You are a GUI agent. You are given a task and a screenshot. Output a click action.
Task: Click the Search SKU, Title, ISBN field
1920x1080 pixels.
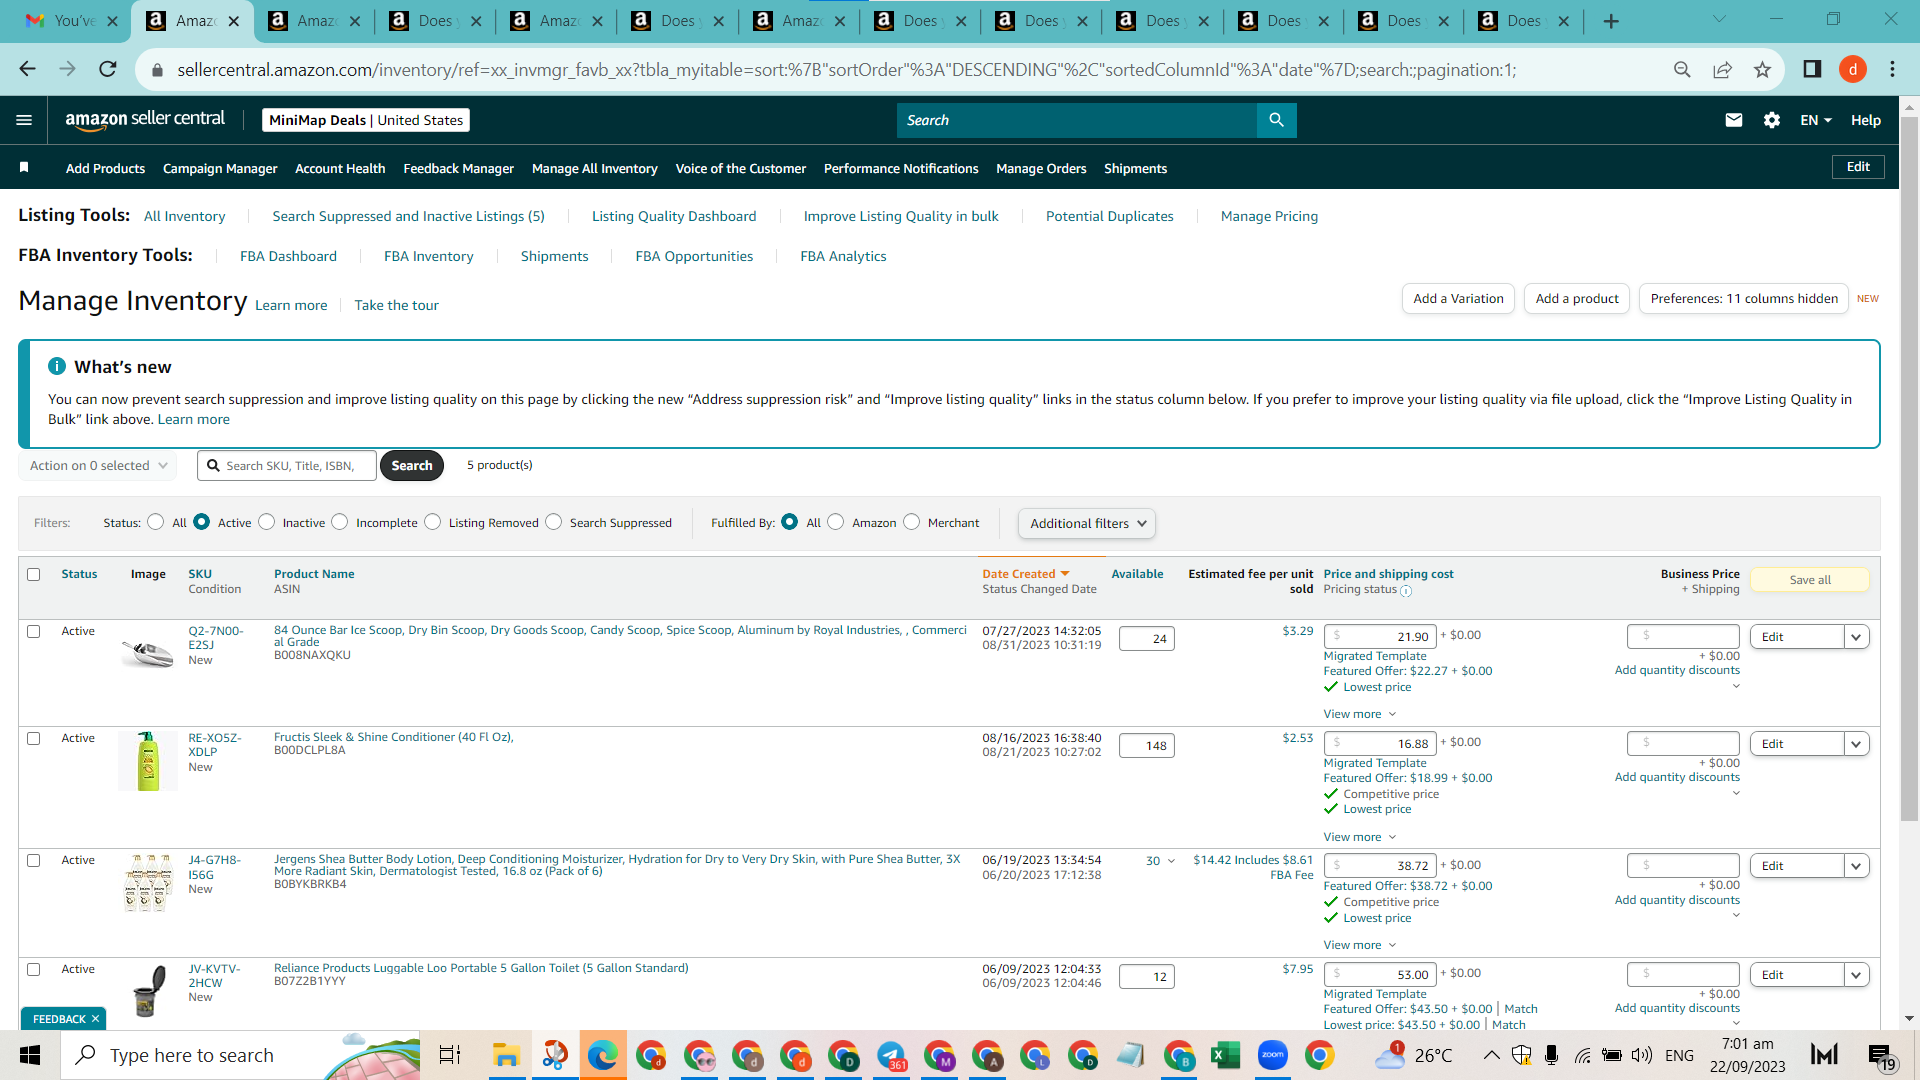[287, 466]
